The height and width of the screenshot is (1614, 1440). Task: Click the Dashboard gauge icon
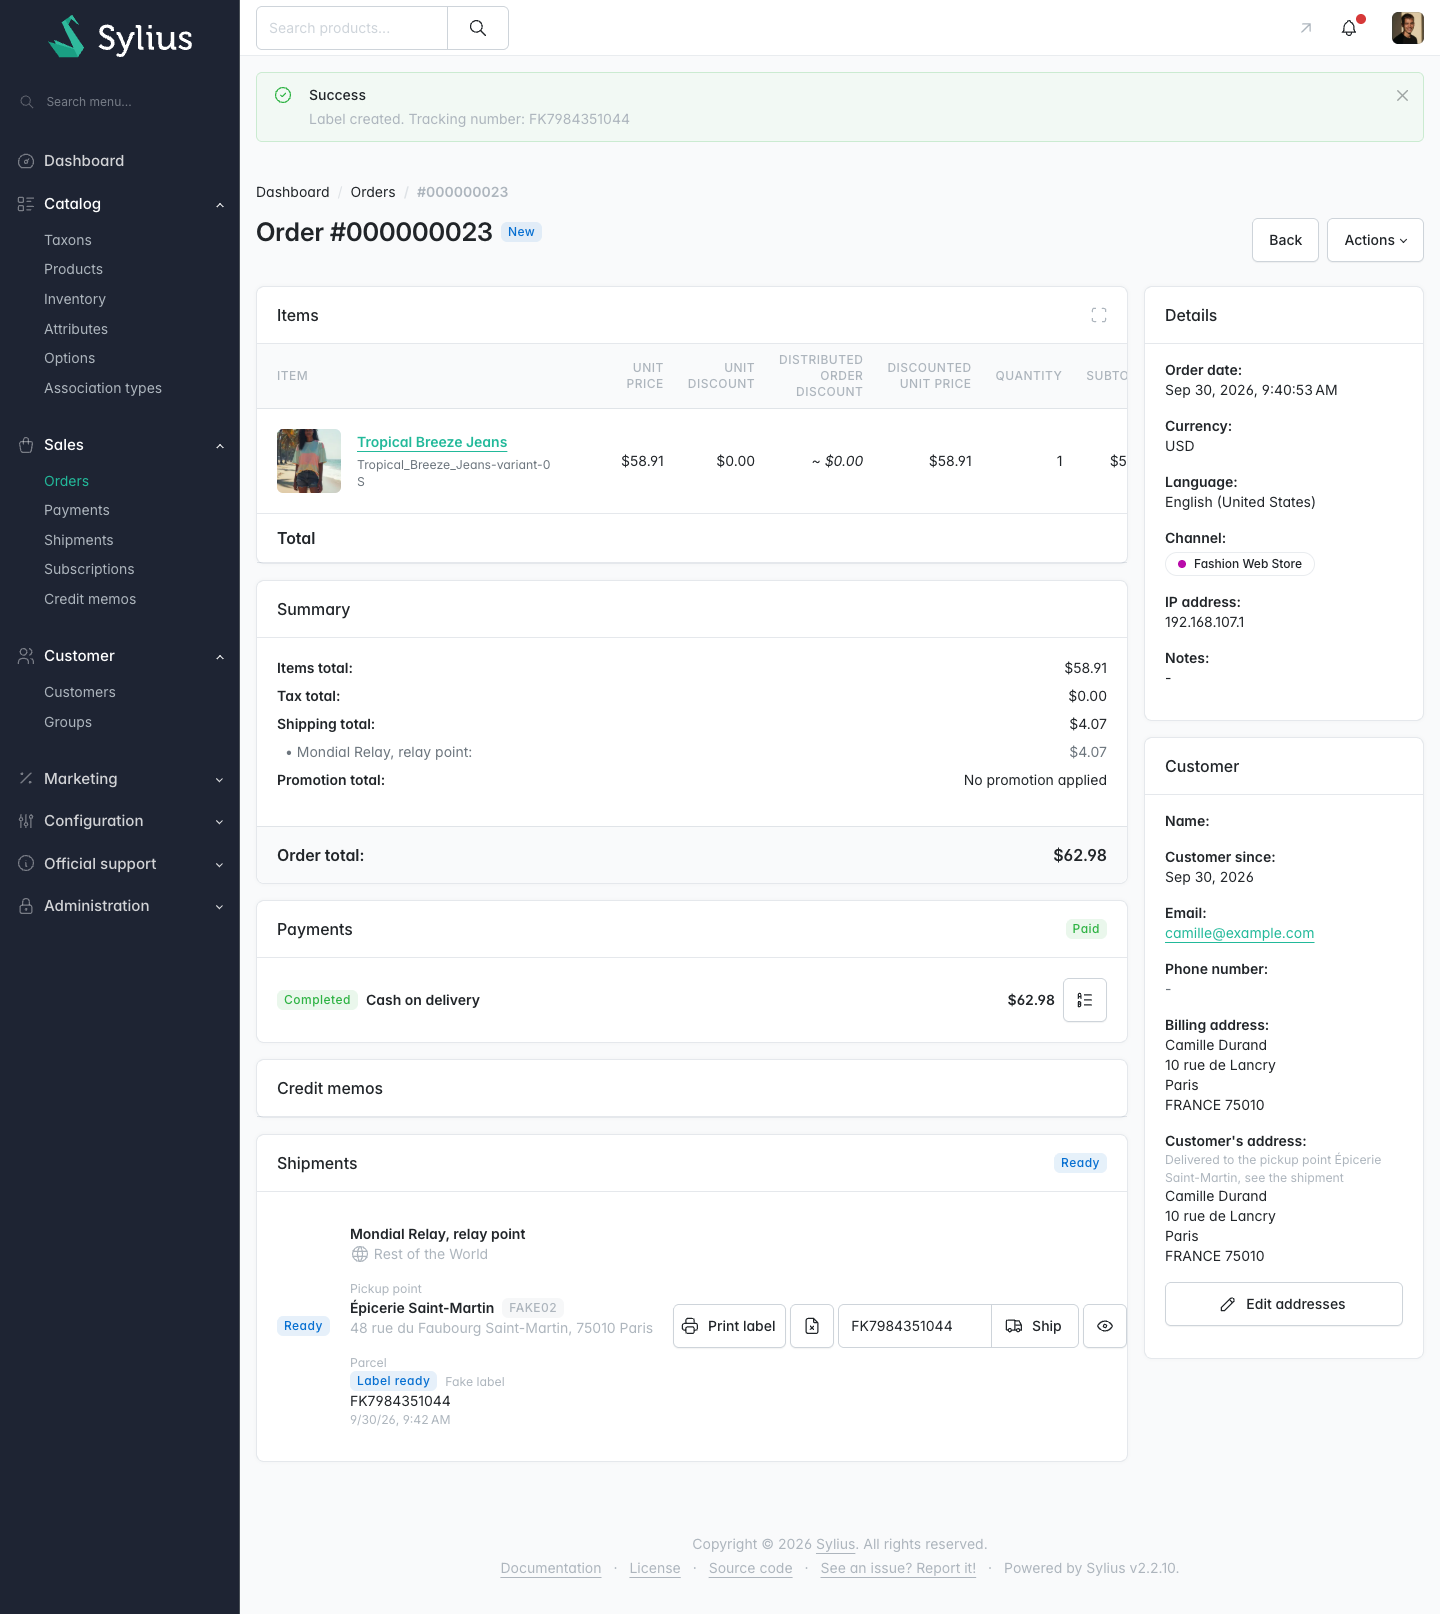point(26,161)
